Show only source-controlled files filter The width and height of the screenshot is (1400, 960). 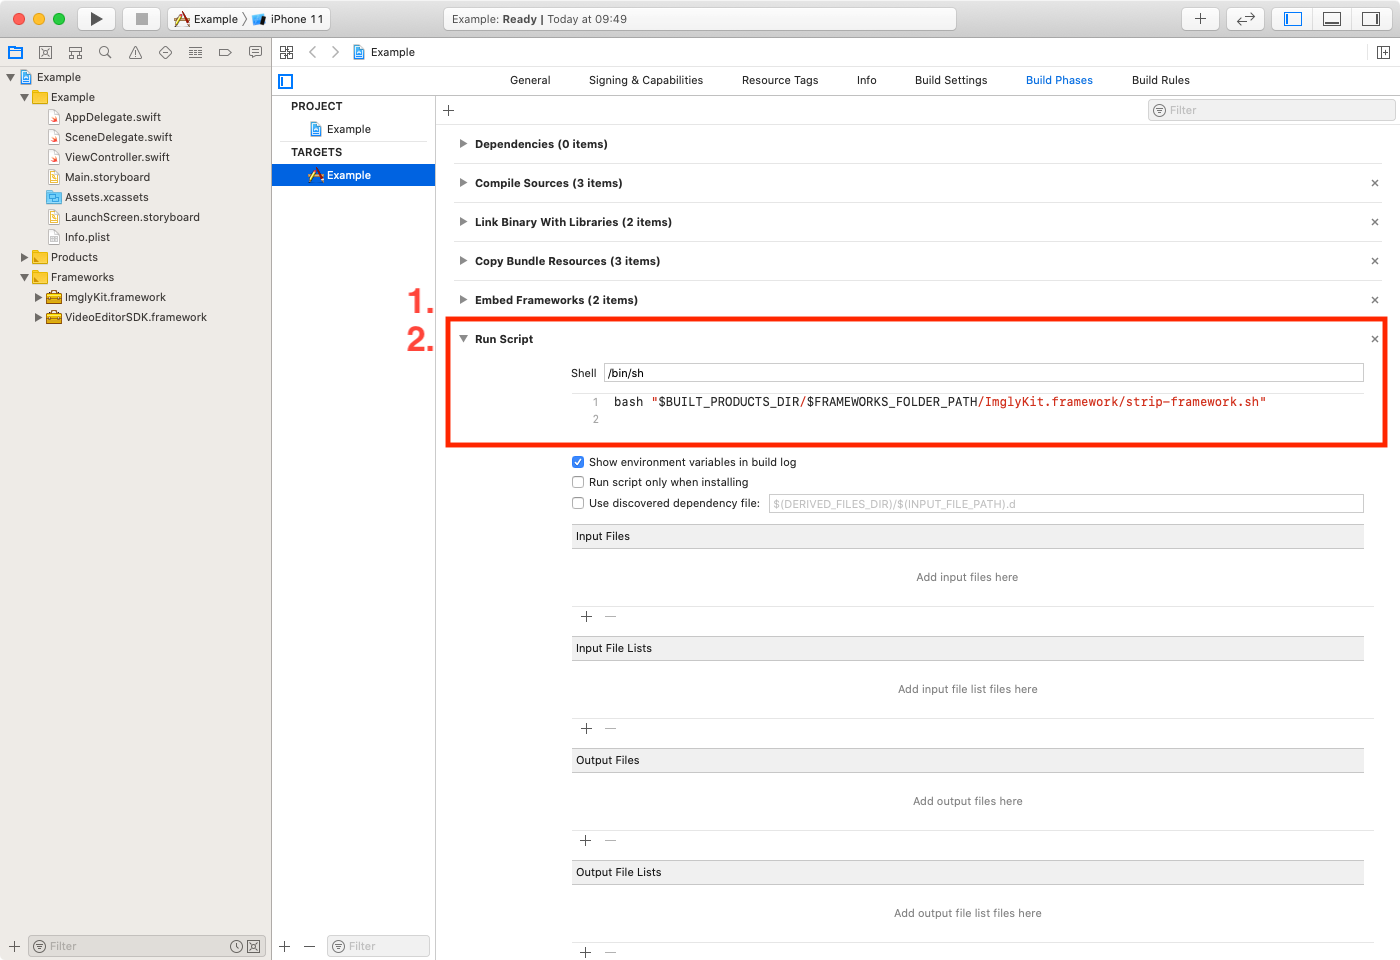coord(253,946)
